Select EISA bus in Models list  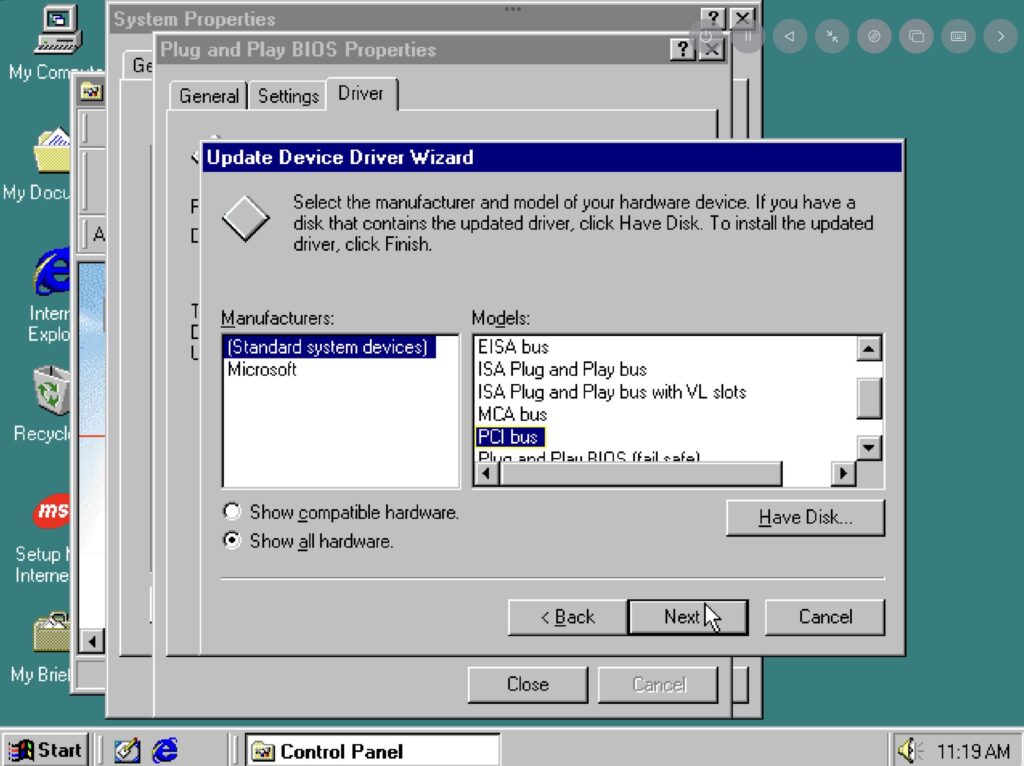[513, 347]
